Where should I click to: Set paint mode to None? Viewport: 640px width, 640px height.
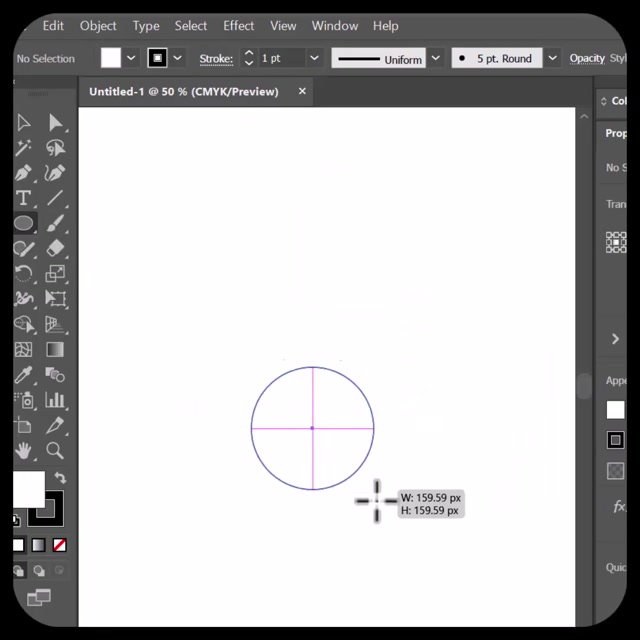60,545
